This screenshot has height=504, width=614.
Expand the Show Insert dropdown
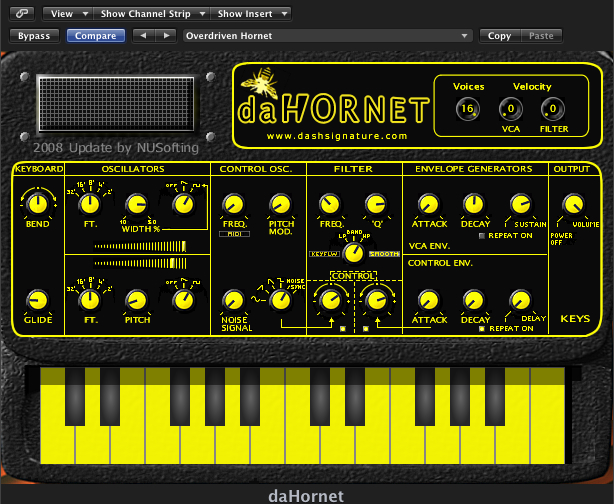[251, 14]
